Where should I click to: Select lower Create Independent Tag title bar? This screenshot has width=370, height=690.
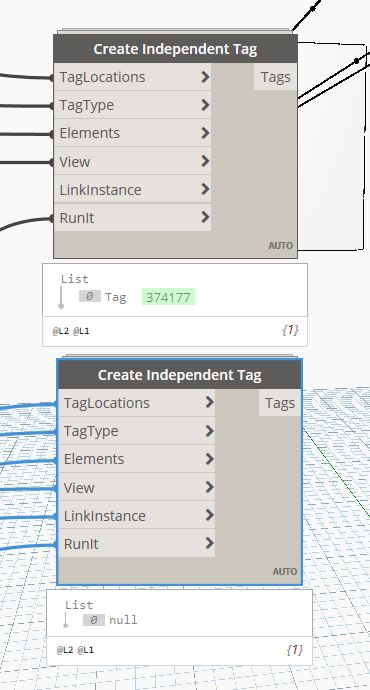(180, 375)
